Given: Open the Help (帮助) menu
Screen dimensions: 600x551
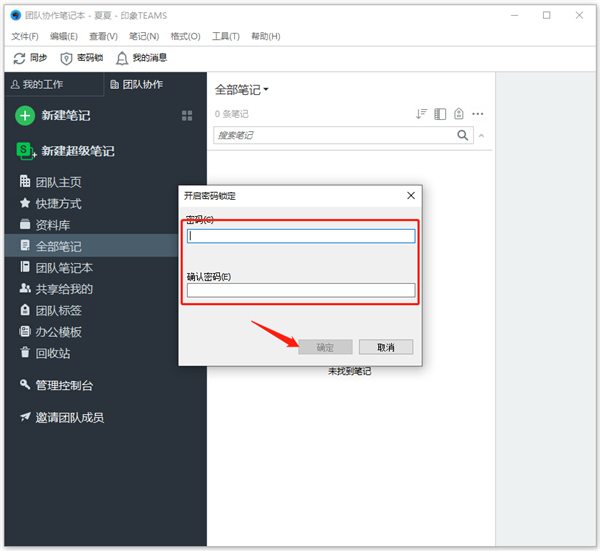Looking at the screenshot, I should [x=266, y=36].
